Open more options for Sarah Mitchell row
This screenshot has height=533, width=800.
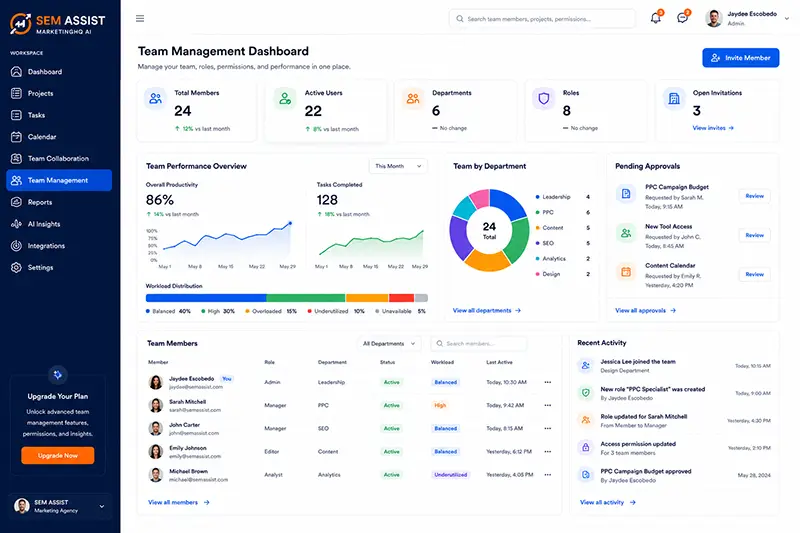[547, 405]
